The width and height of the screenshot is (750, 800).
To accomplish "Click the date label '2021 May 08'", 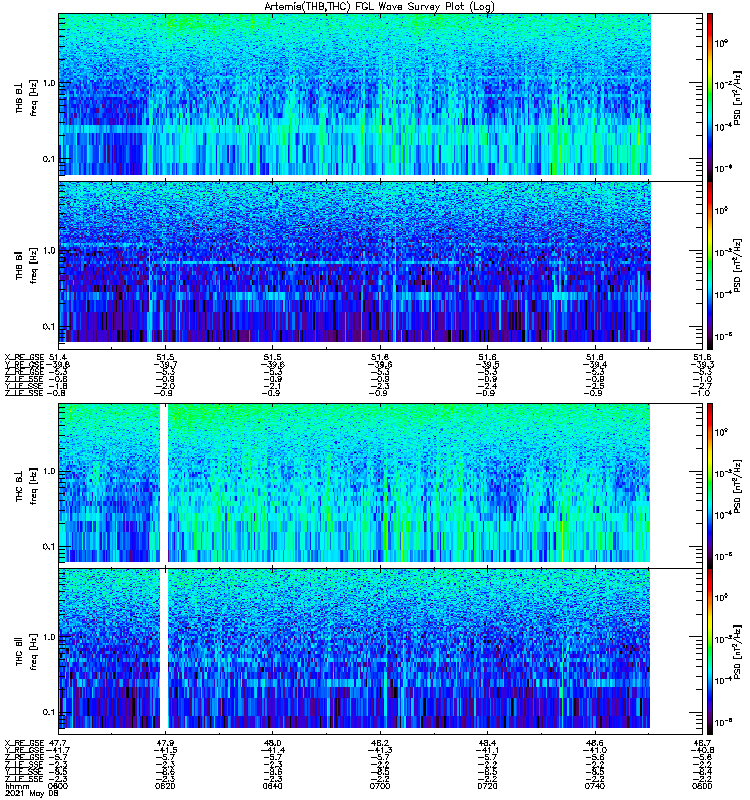I will coord(31,794).
